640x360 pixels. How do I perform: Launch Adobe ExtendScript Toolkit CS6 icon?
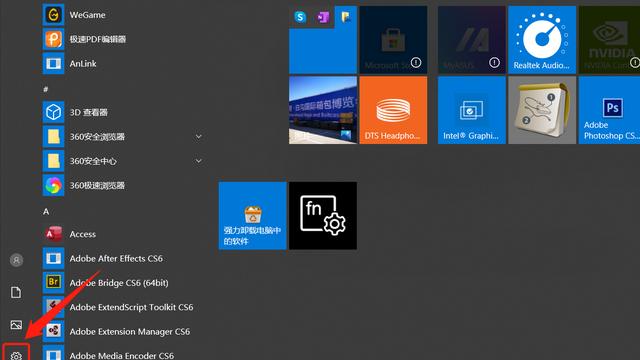[53, 307]
